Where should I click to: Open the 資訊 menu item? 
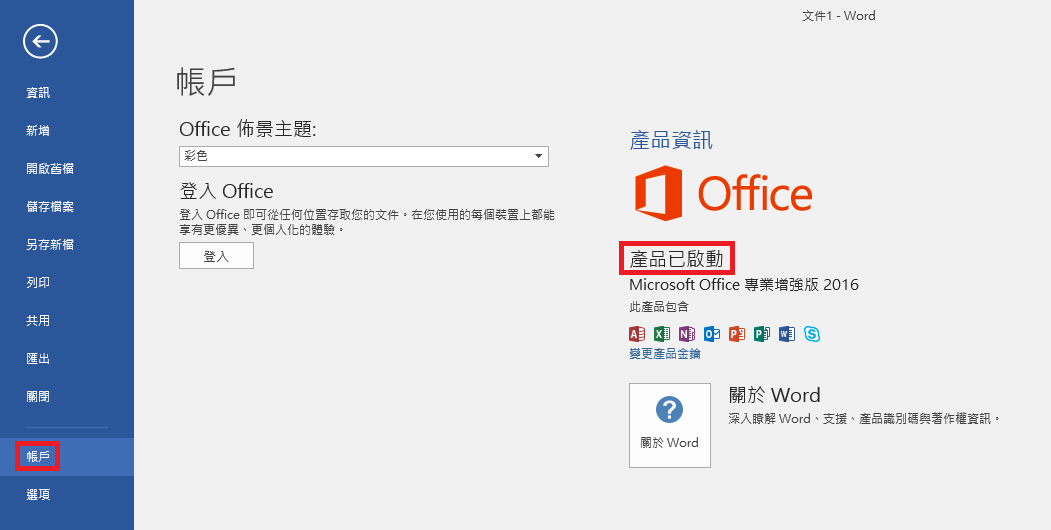point(38,93)
